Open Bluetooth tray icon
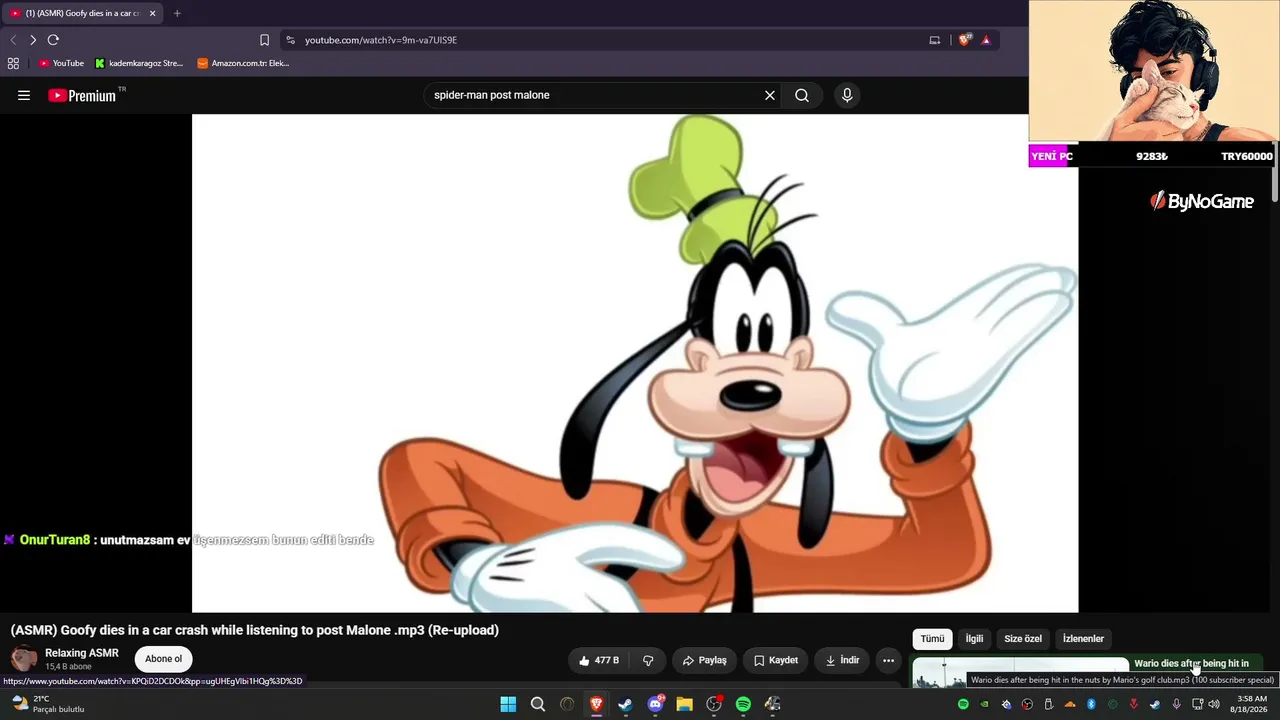 1091,704
